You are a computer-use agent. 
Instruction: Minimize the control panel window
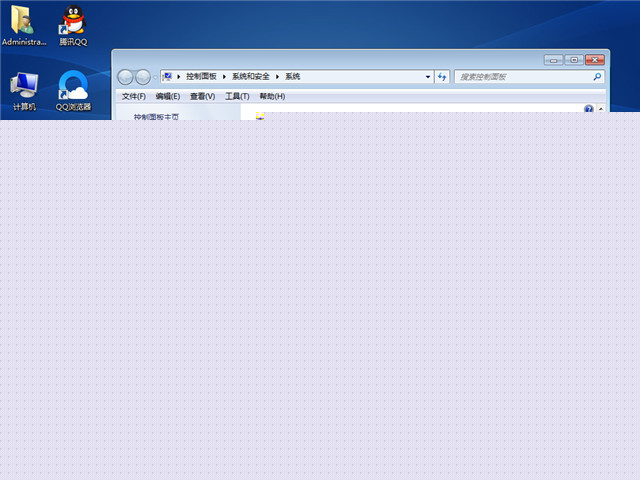553,60
